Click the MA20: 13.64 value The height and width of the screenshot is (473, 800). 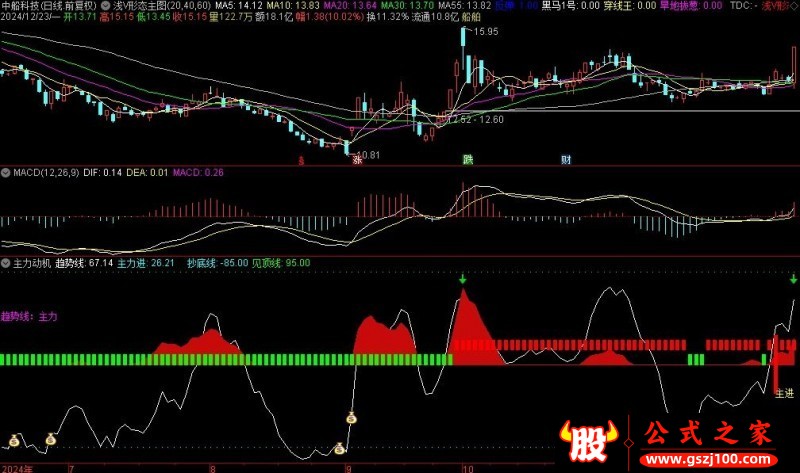[350, 6]
